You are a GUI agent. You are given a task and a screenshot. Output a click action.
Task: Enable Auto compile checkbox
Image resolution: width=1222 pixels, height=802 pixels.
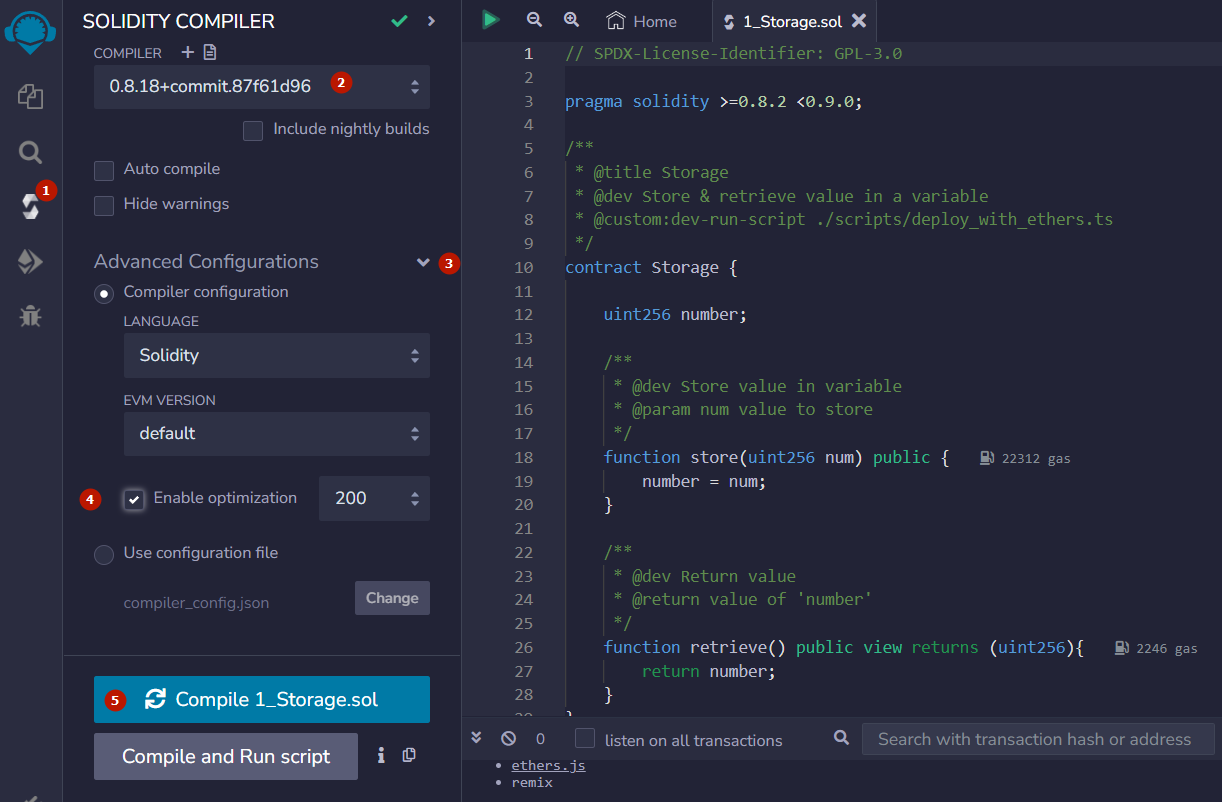tap(104, 170)
